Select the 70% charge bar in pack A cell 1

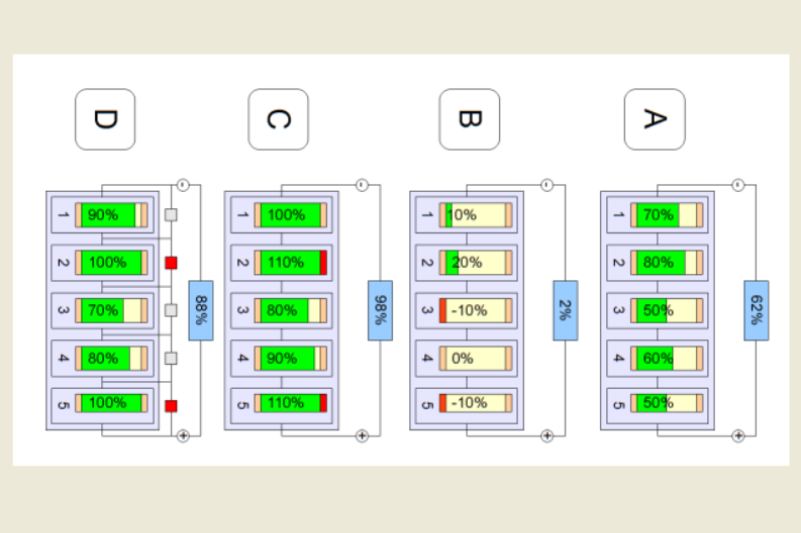coord(667,215)
